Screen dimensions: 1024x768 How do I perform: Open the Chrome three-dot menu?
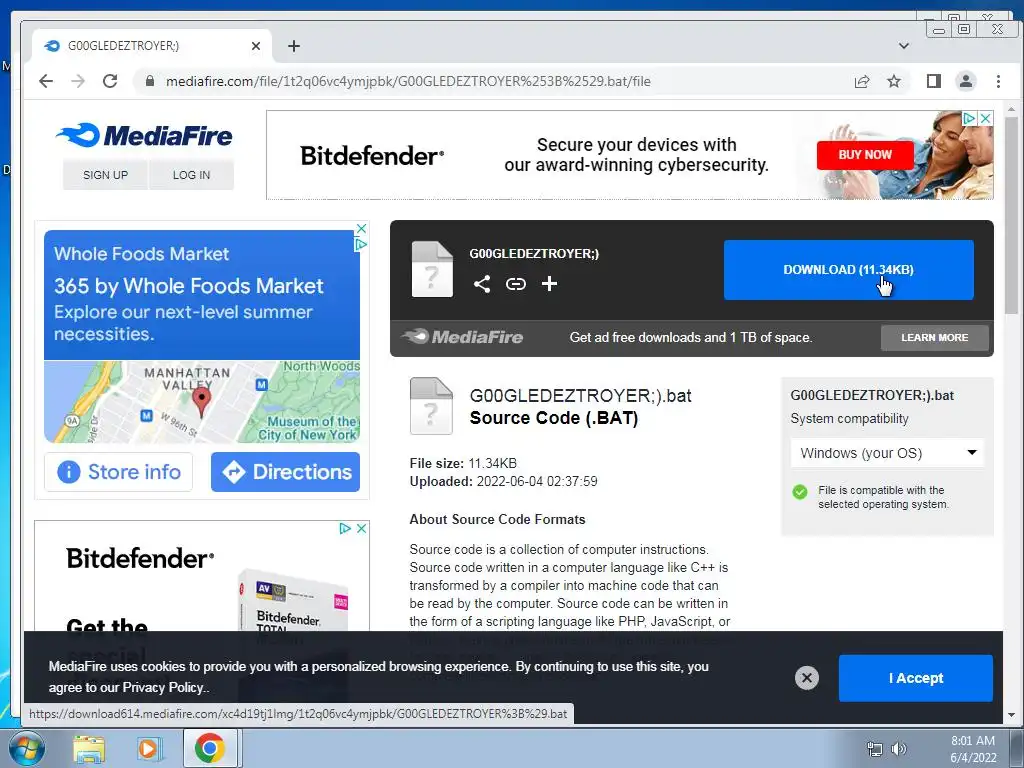tap(998, 81)
